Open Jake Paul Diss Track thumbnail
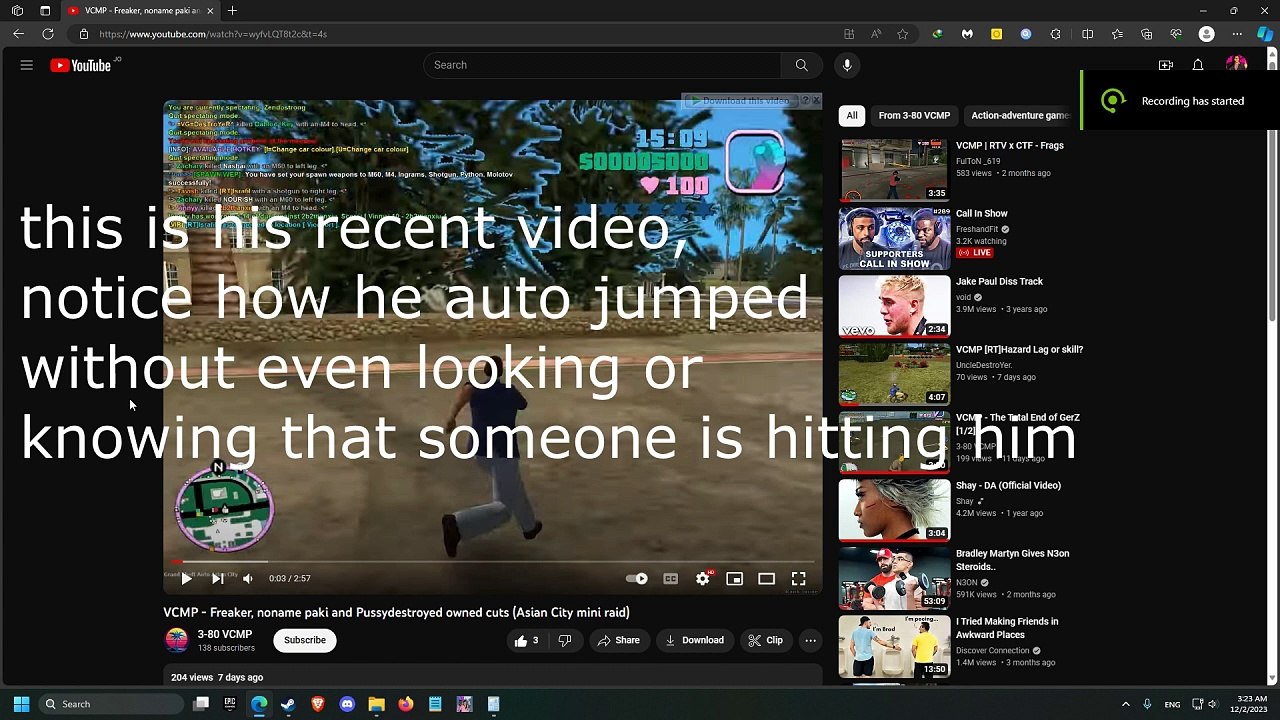 tap(894, 306)
